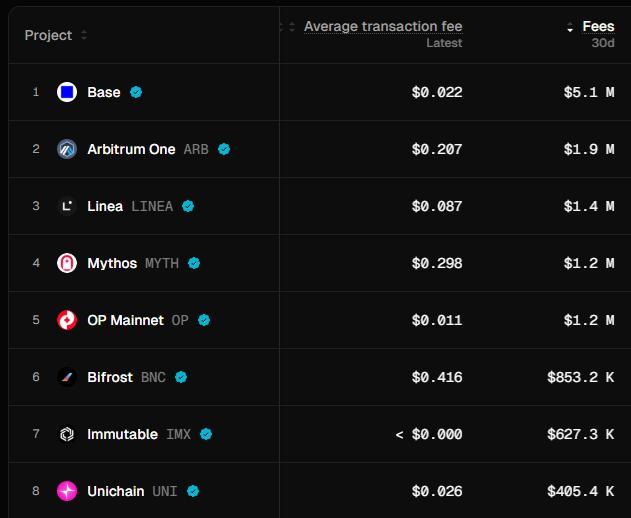Click the Arbitrum One logo icon
Viewport: 631px width, 518px height.
pos(67,149)
